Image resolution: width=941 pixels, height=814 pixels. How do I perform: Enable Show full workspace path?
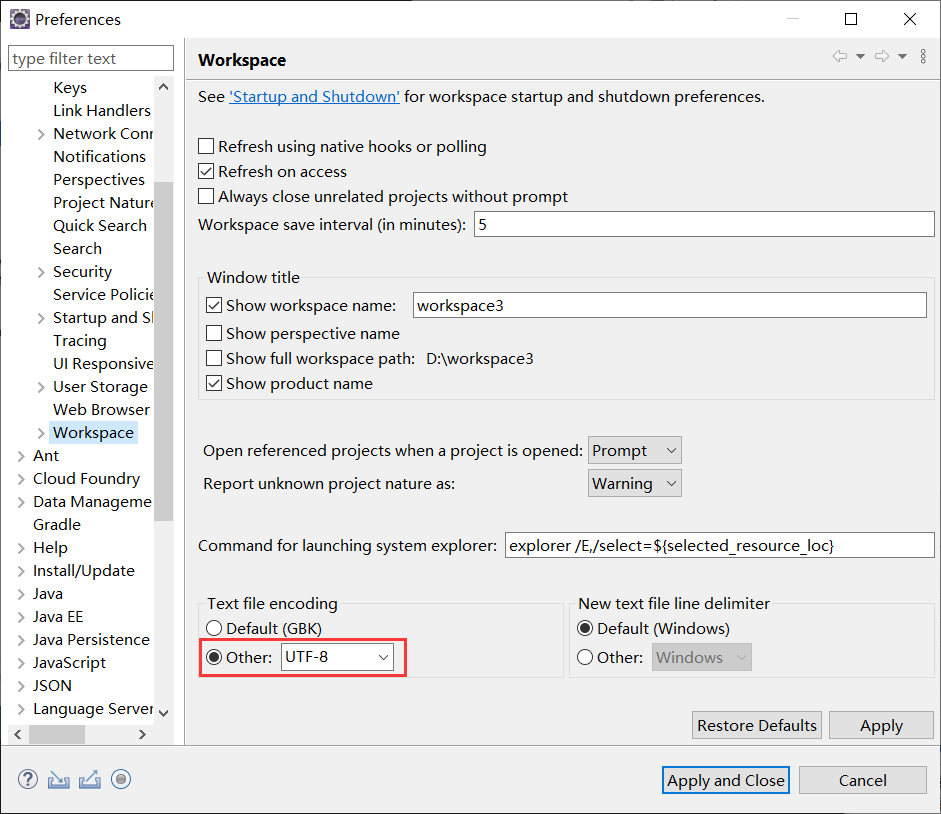pos(214,358)
